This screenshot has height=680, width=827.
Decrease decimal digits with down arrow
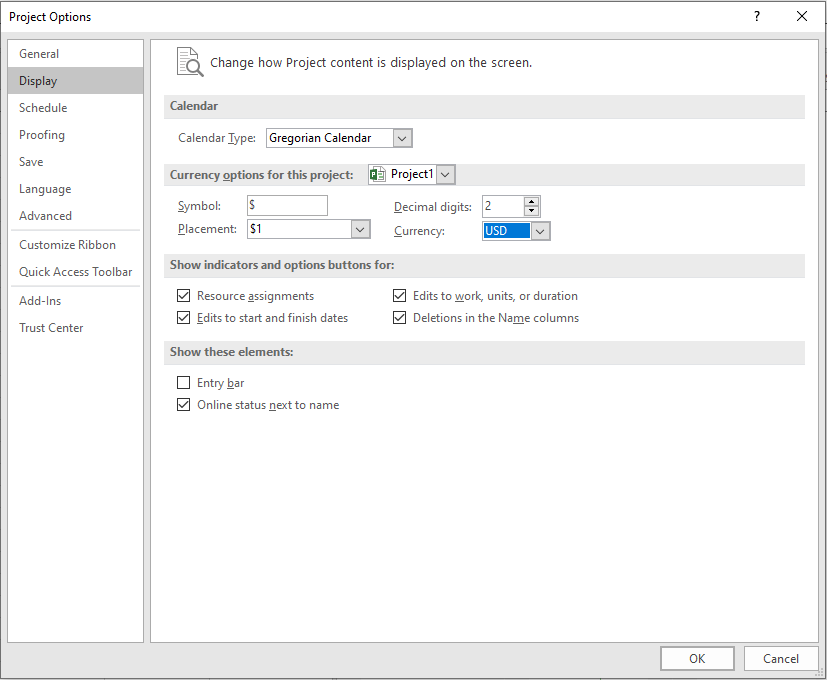pyautogui.click(x=531, y=211)
